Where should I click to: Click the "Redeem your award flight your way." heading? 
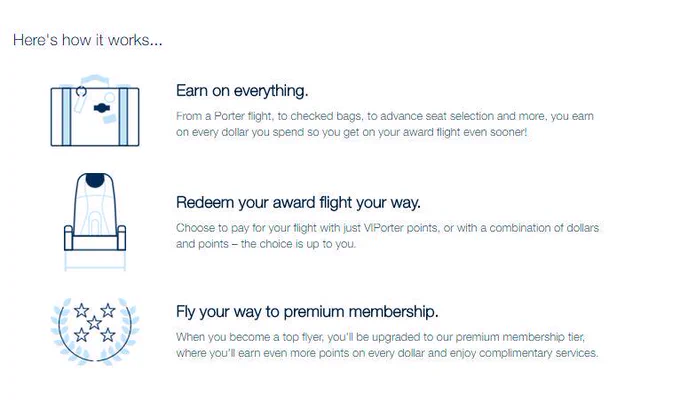click(x=298, y=203)
